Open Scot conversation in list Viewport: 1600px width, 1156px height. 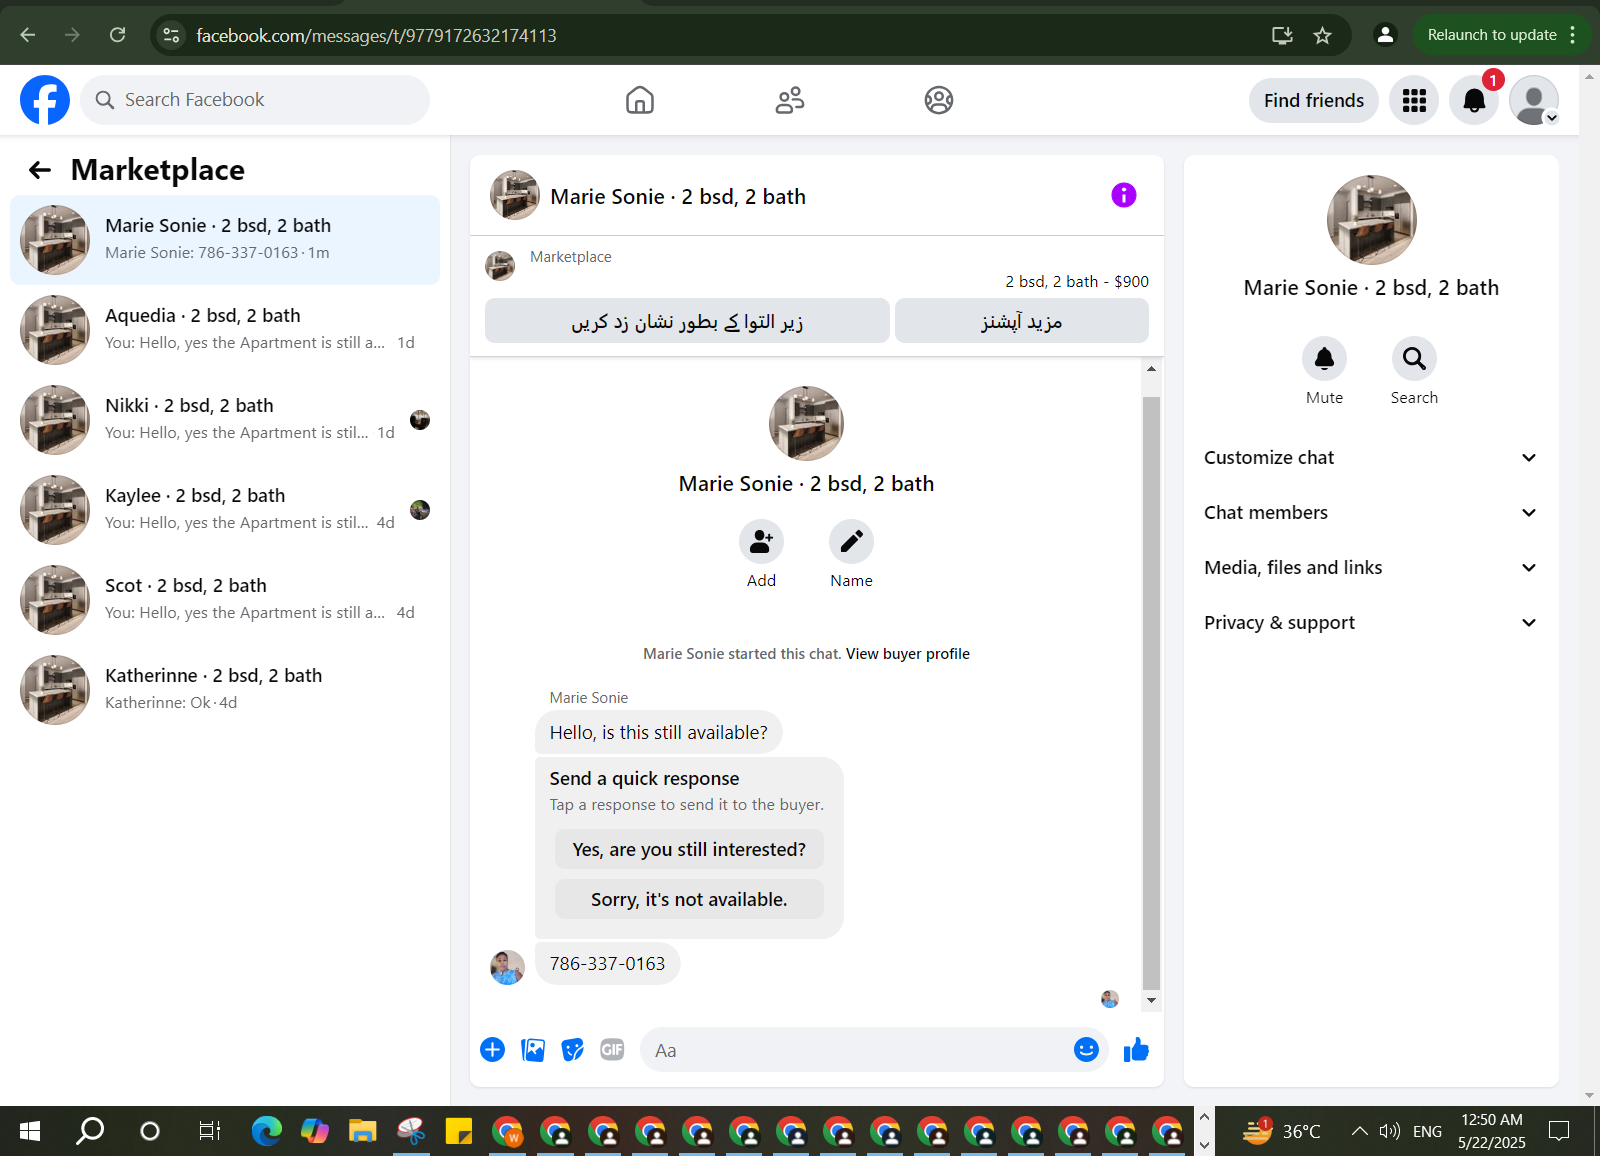(225, 600)
